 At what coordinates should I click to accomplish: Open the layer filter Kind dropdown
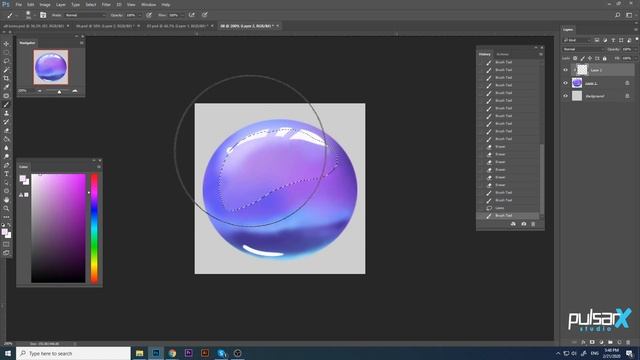pyautogui.click(x=576, y=40)
